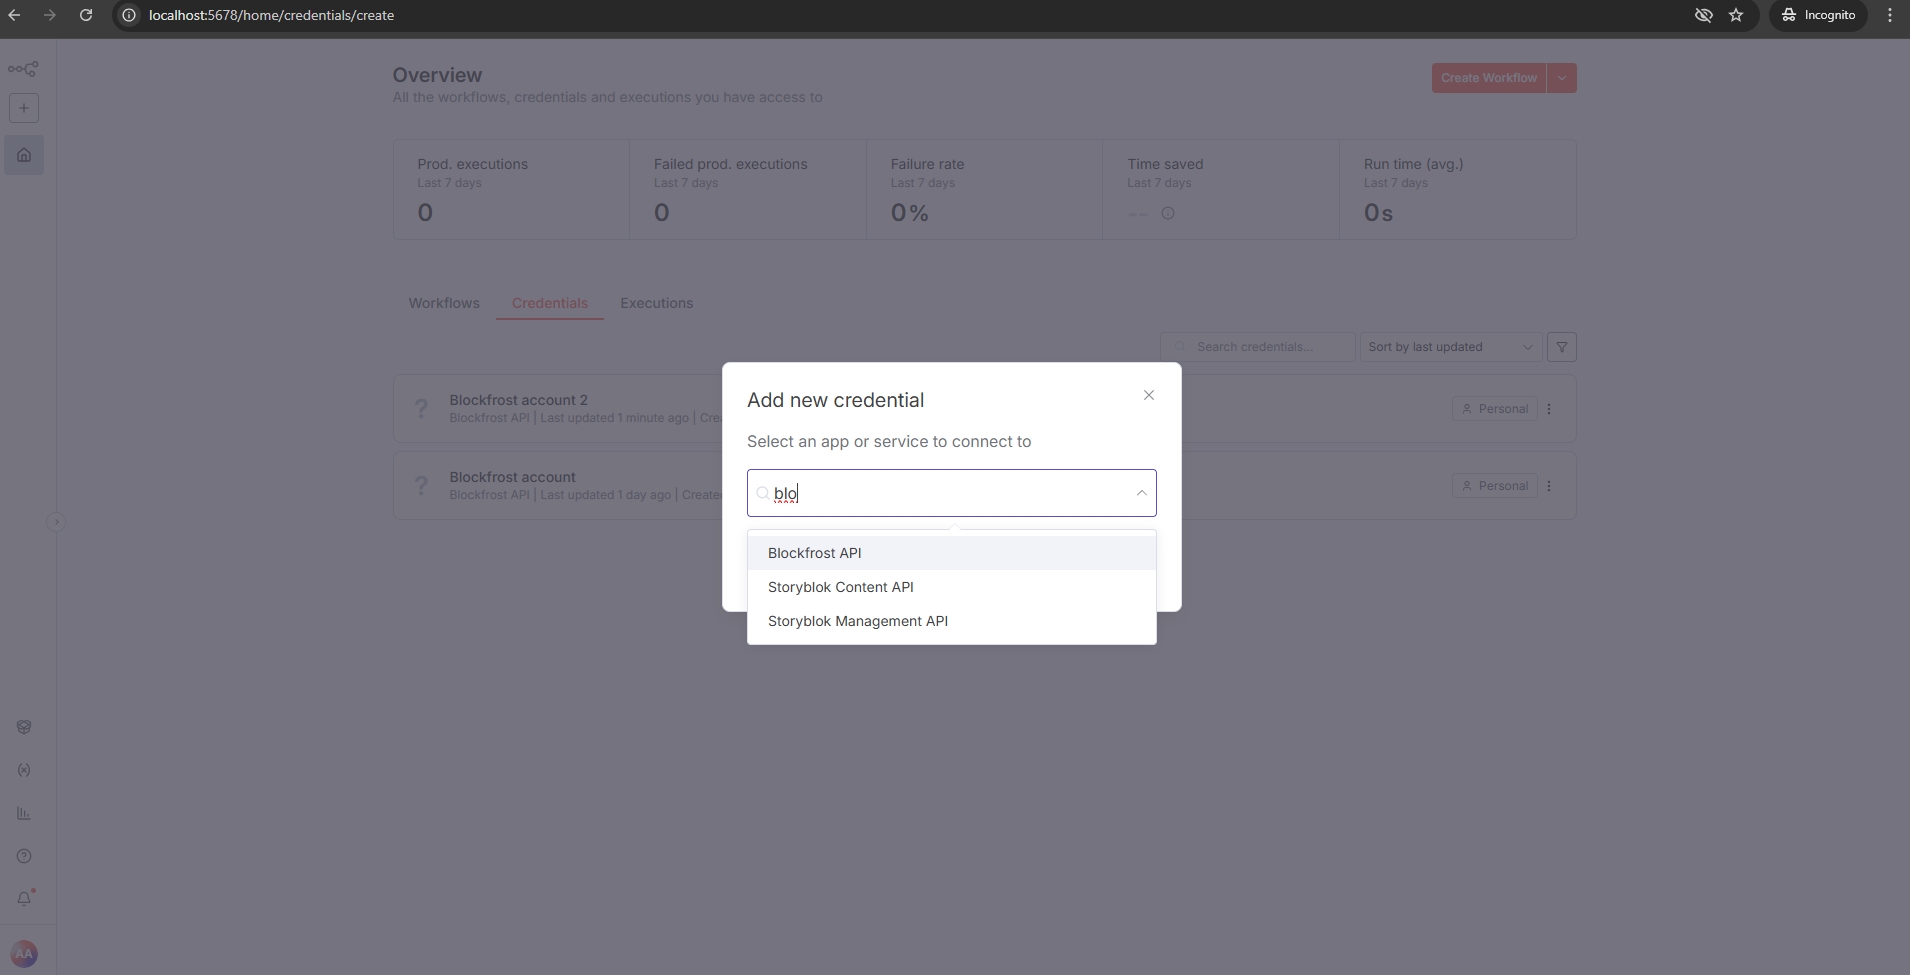Open Prod. executions stat card

pyautogui.click(x=511, y=189)
